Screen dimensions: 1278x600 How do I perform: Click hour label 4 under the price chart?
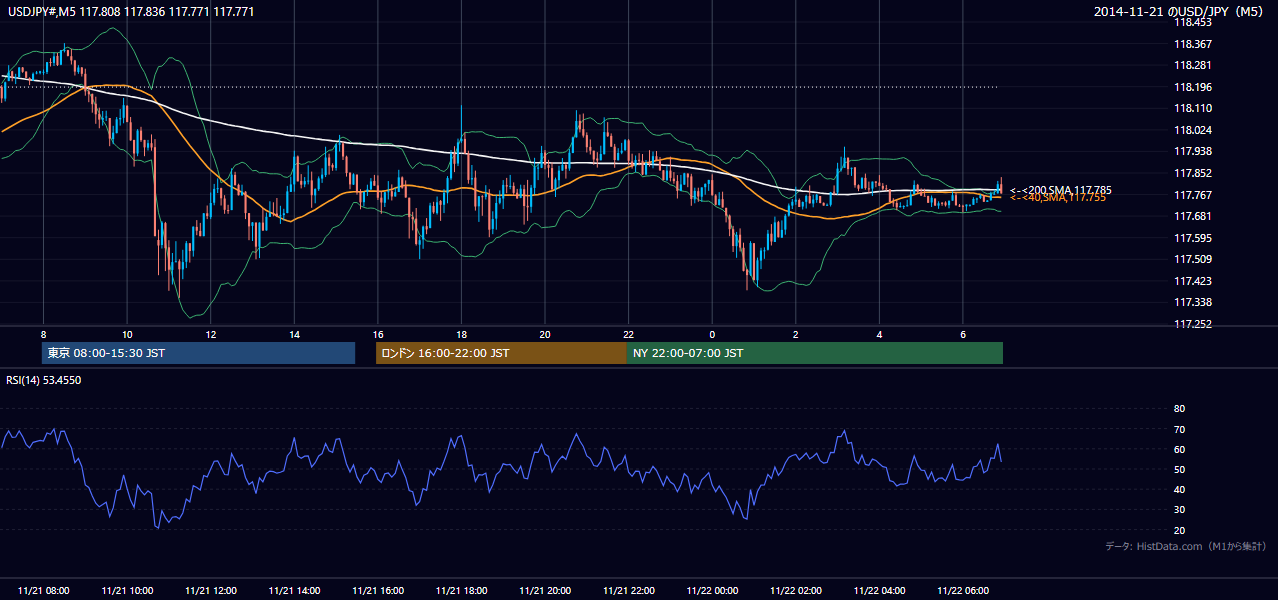(x=879, y=333)
